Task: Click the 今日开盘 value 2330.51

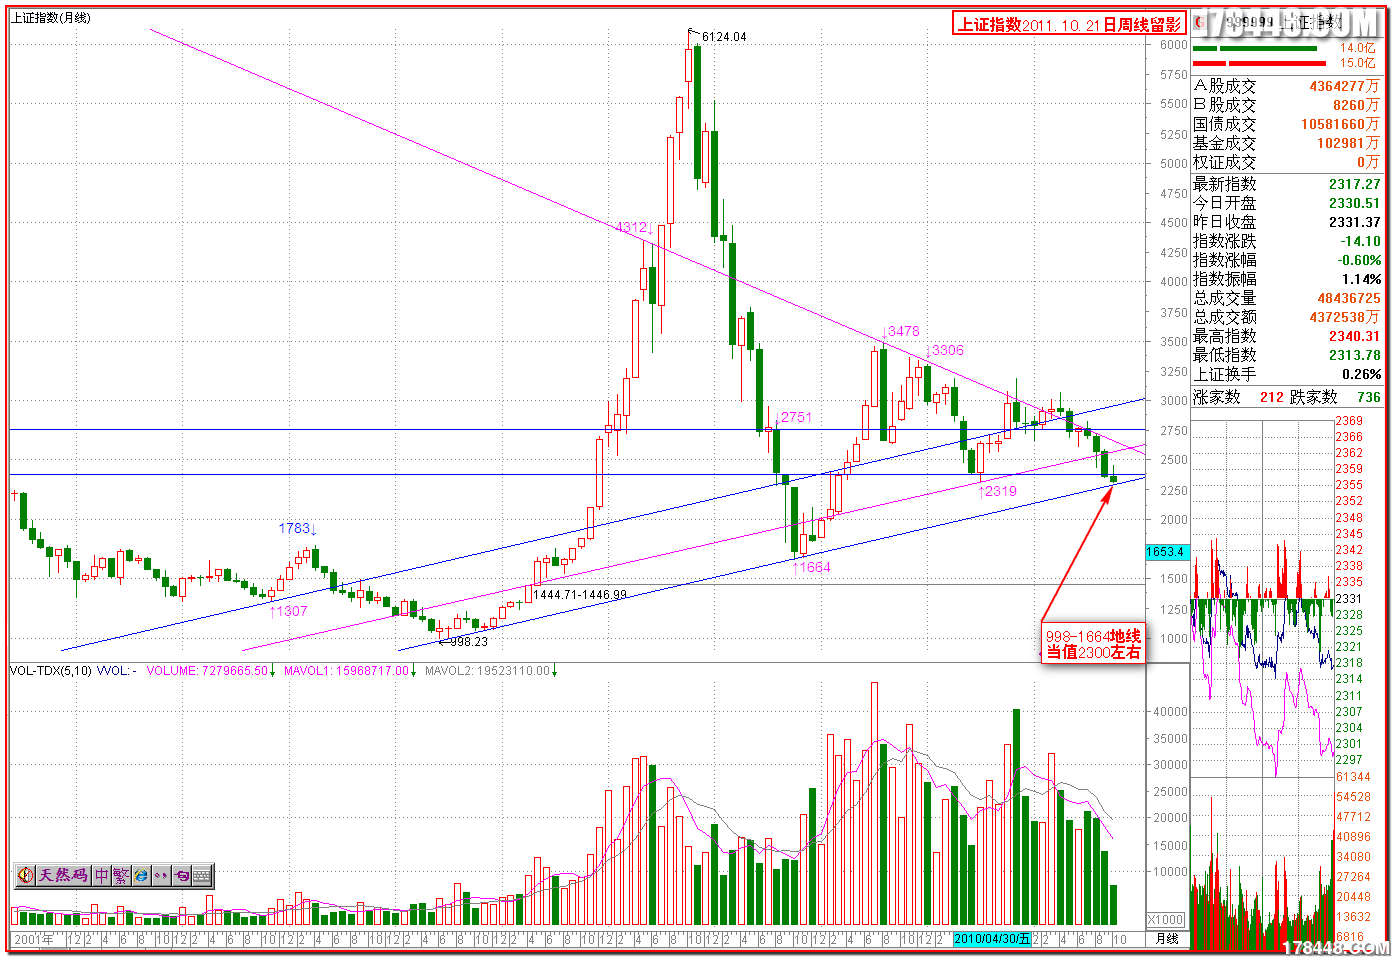Action: click(1354, 203)
